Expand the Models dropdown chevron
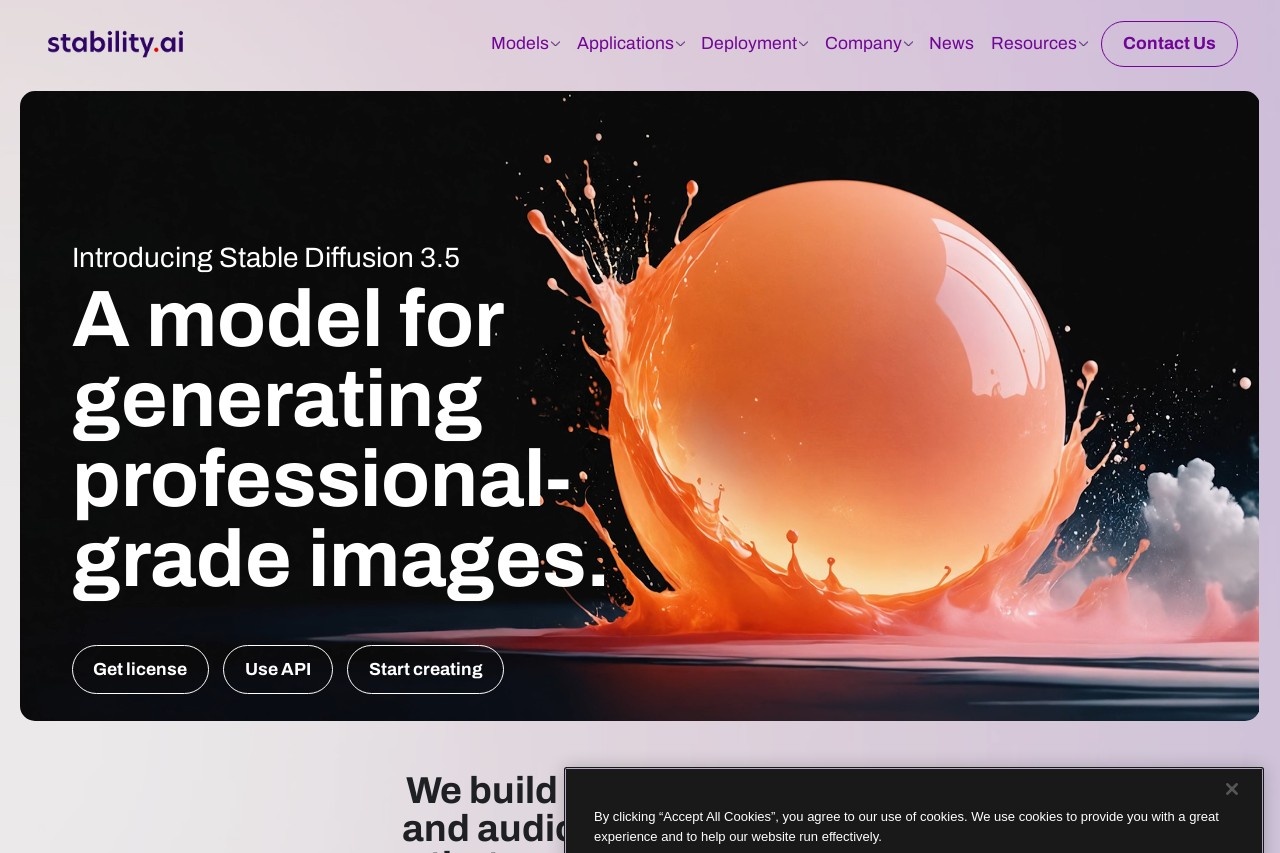This screenshot has height=853, width=1280. 555,44
